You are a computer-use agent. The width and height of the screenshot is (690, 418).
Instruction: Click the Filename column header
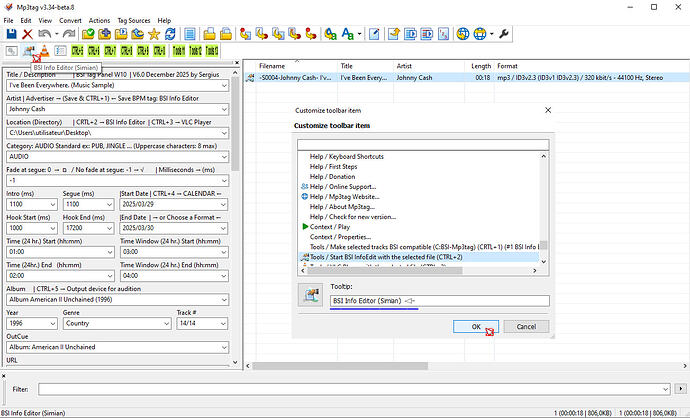[297, 66]
